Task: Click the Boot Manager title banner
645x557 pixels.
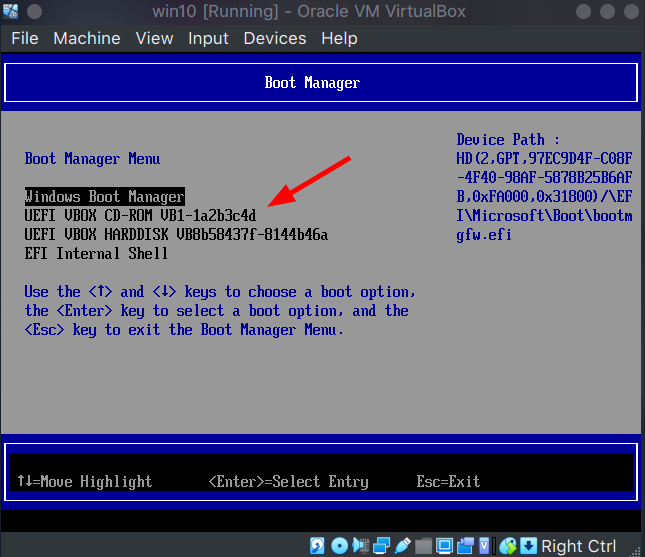Action: [x=321, y=83]
